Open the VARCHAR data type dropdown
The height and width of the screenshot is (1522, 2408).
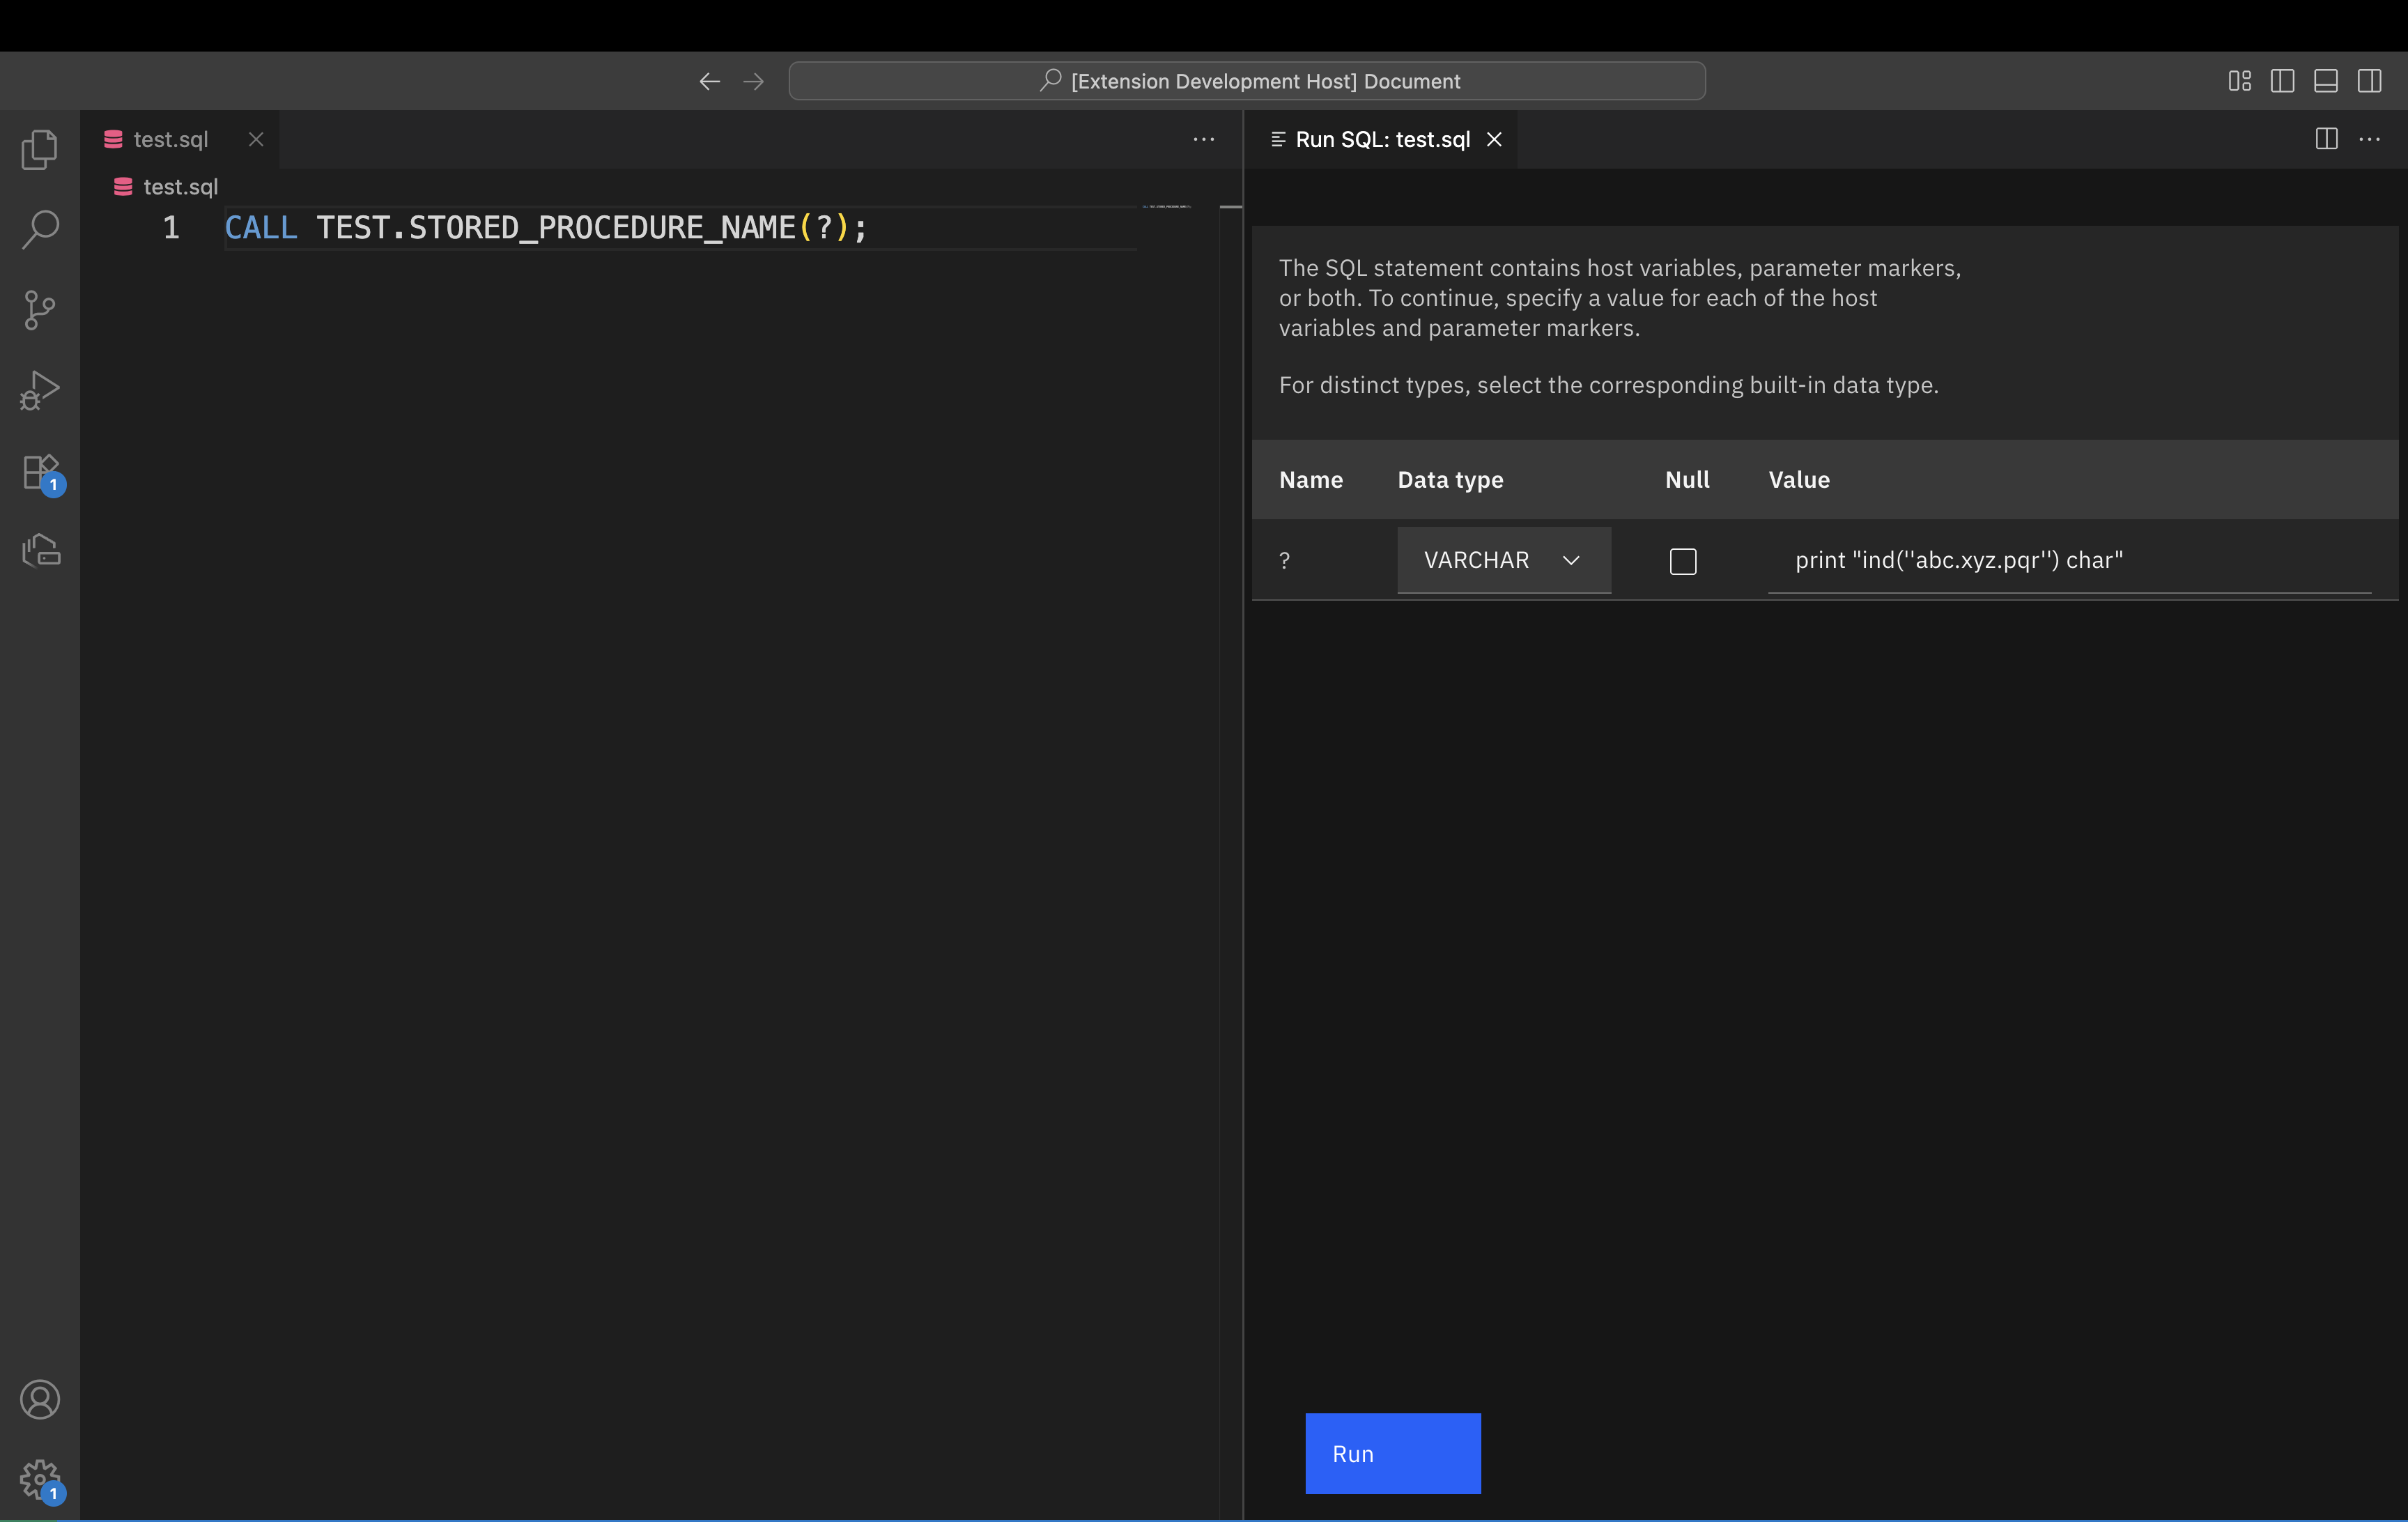point(1504,560)
